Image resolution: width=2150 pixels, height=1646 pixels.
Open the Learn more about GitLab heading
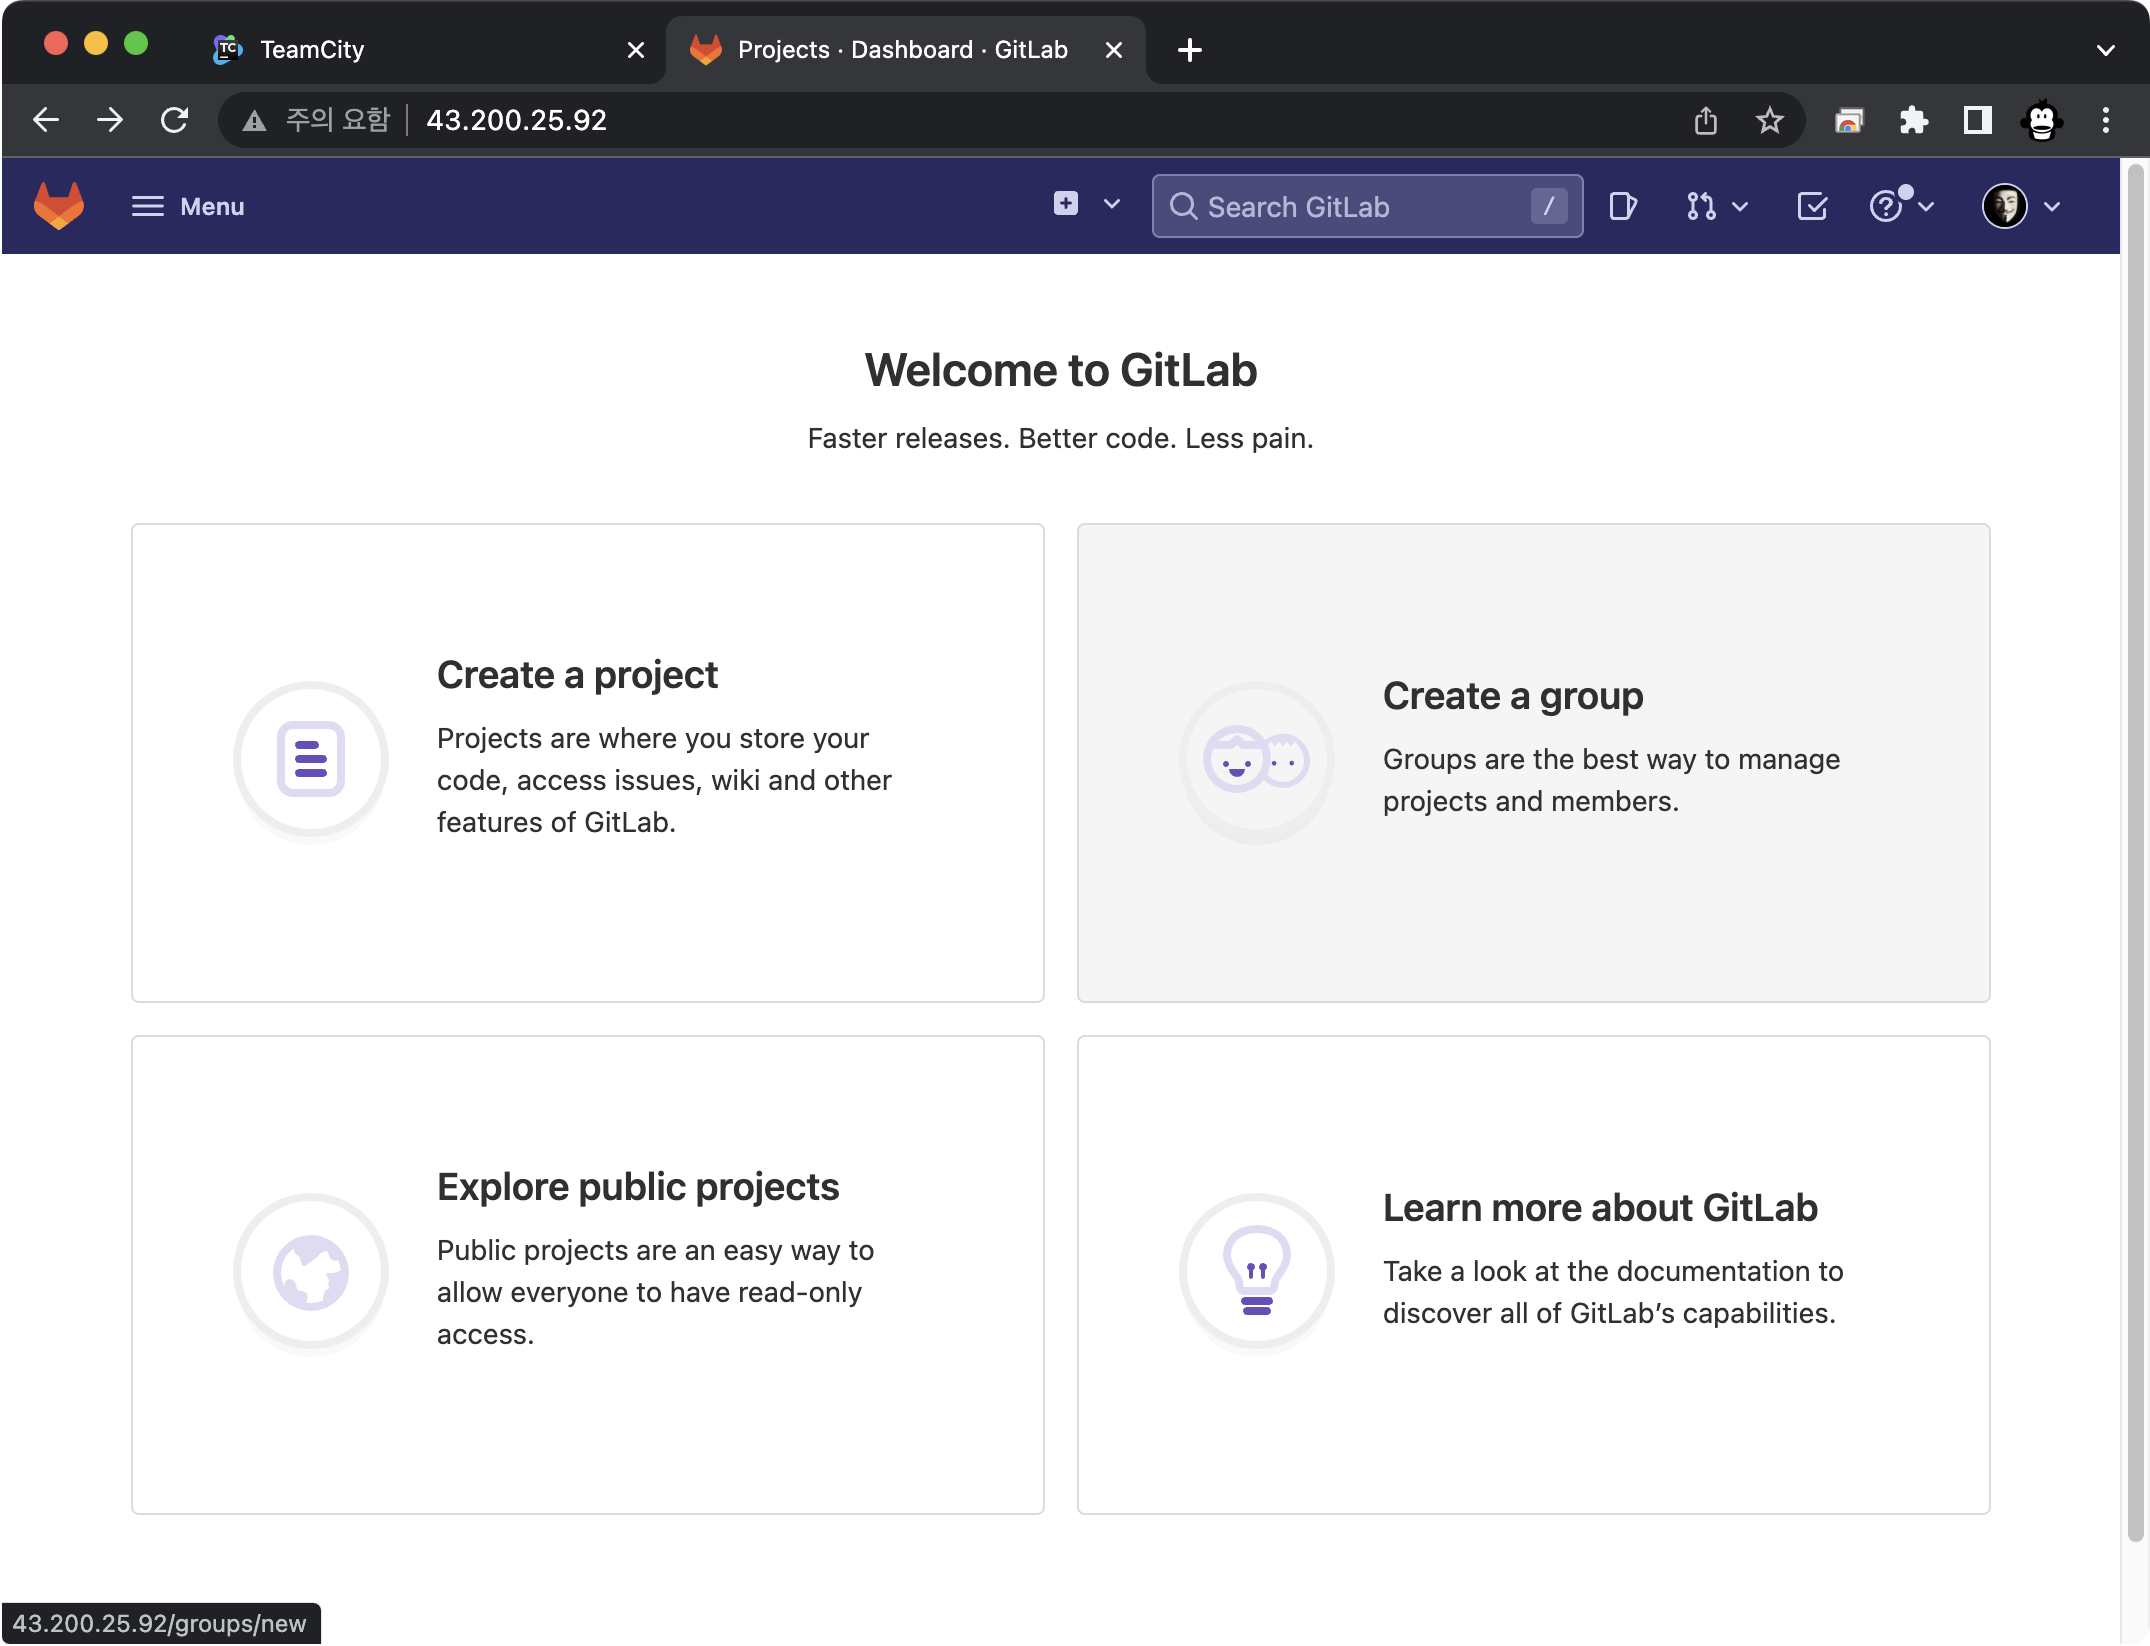click(1600, 1208)
